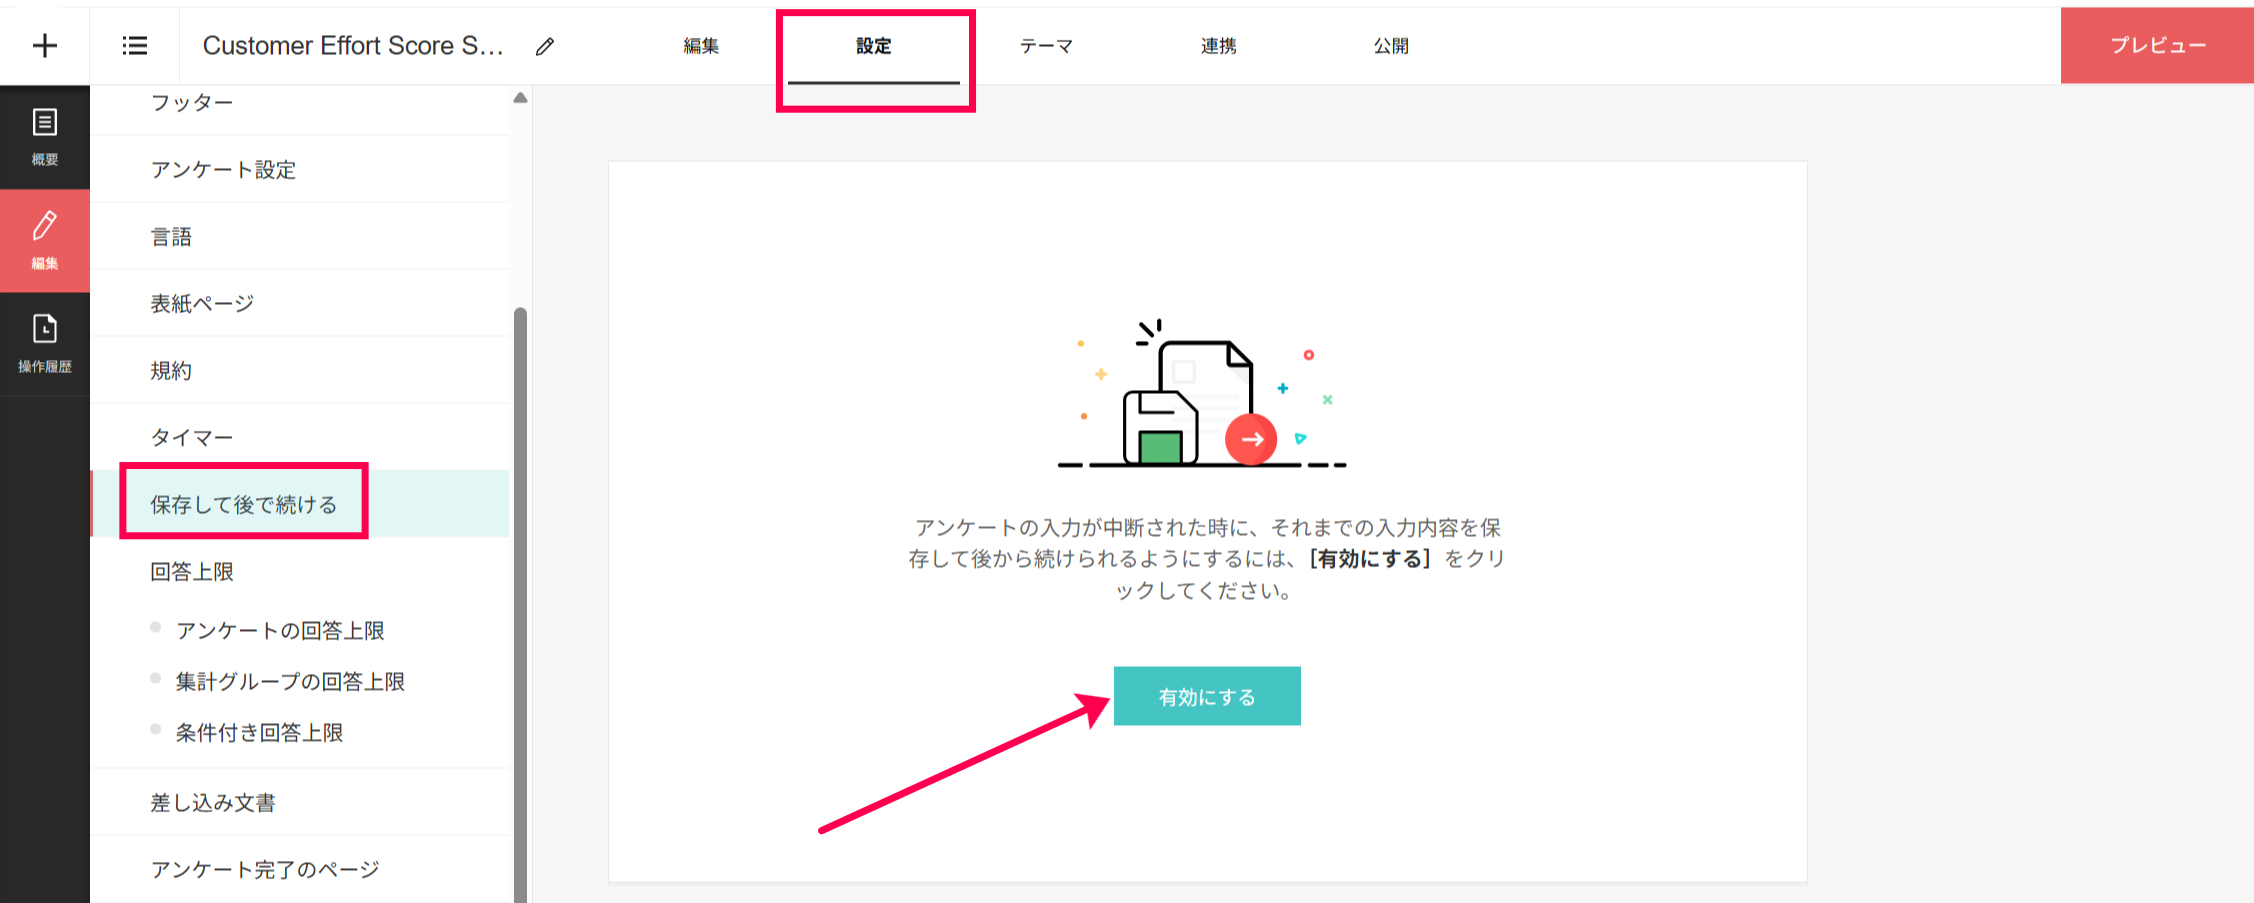The image size is (2254, 903).
Task: Click the pencil icon to rename survey
Action: [x=545, y=47]
